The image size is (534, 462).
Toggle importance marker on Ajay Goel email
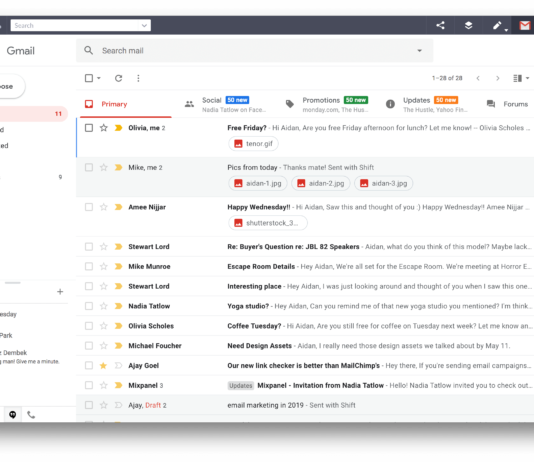click(x=118, y=366)
